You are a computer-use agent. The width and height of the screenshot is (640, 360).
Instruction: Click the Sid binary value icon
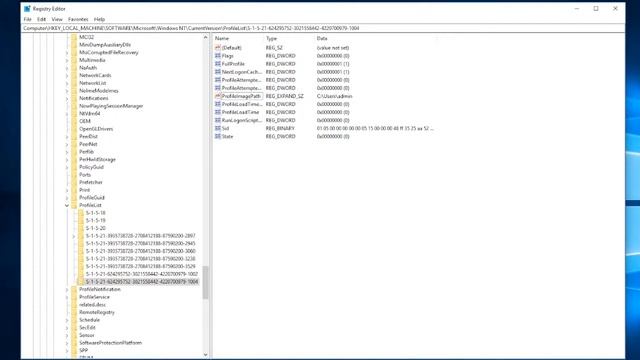(x=218, y=128)
